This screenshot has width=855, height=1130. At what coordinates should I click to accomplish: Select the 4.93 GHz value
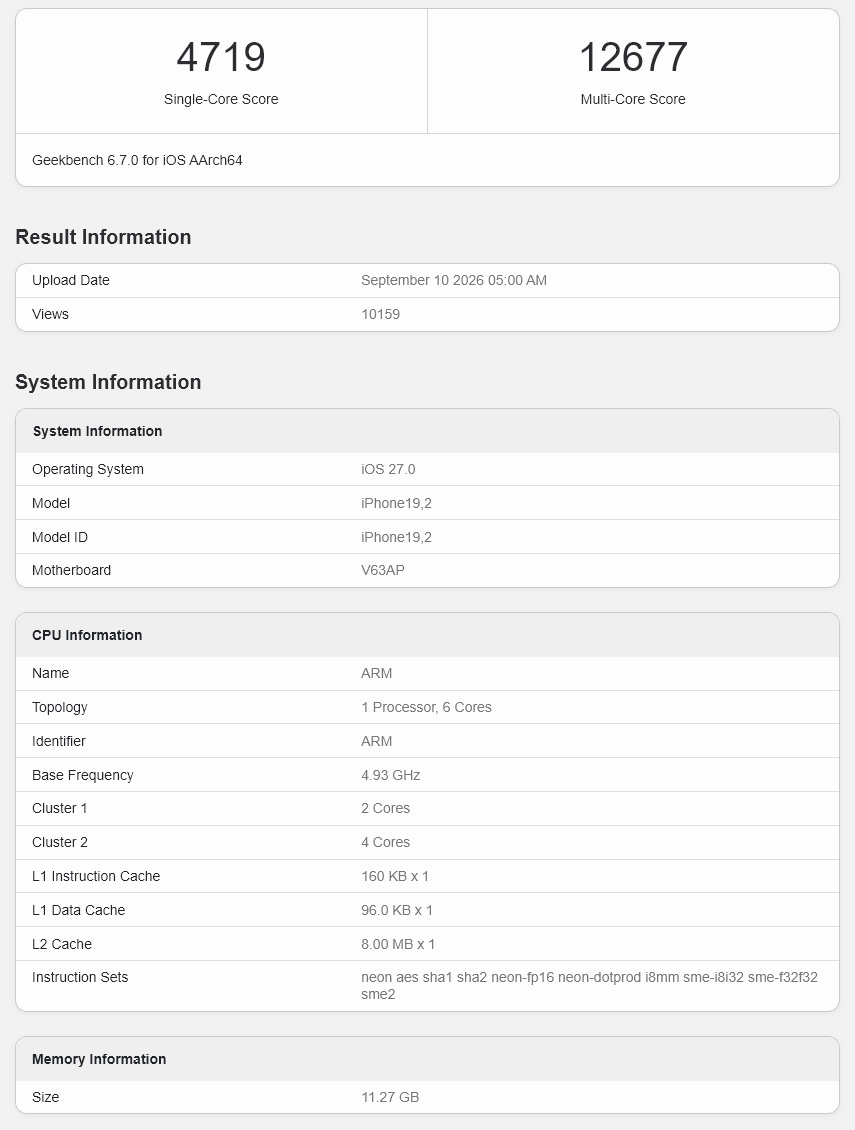point(391,775)
